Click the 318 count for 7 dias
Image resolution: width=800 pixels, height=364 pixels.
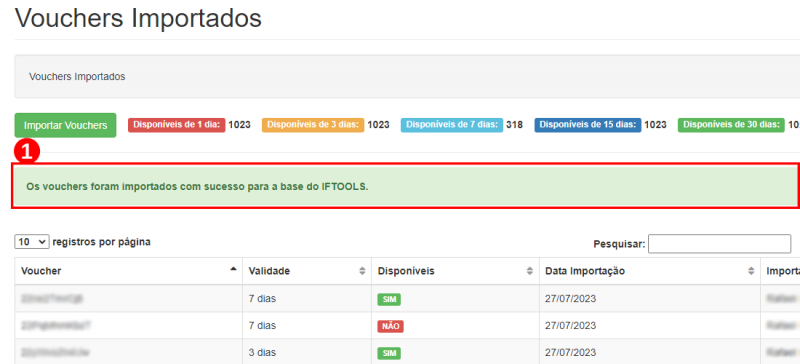(x=514, y=125)
